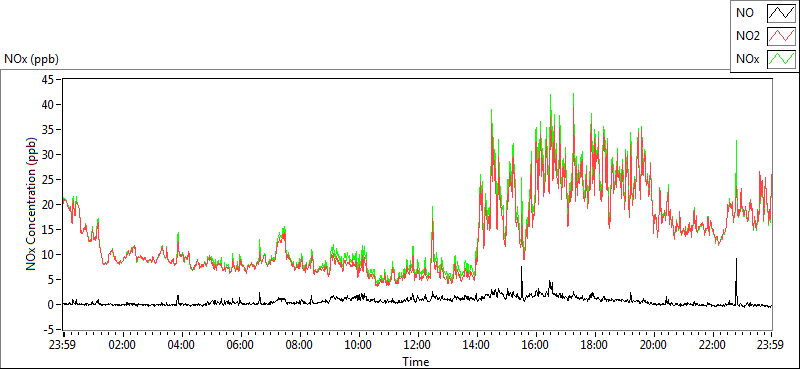Image resolution: width=800 pixels, height=369 pixels.
Task: Click the NO2 red line legend icon
Action: (x=781, y=36)
